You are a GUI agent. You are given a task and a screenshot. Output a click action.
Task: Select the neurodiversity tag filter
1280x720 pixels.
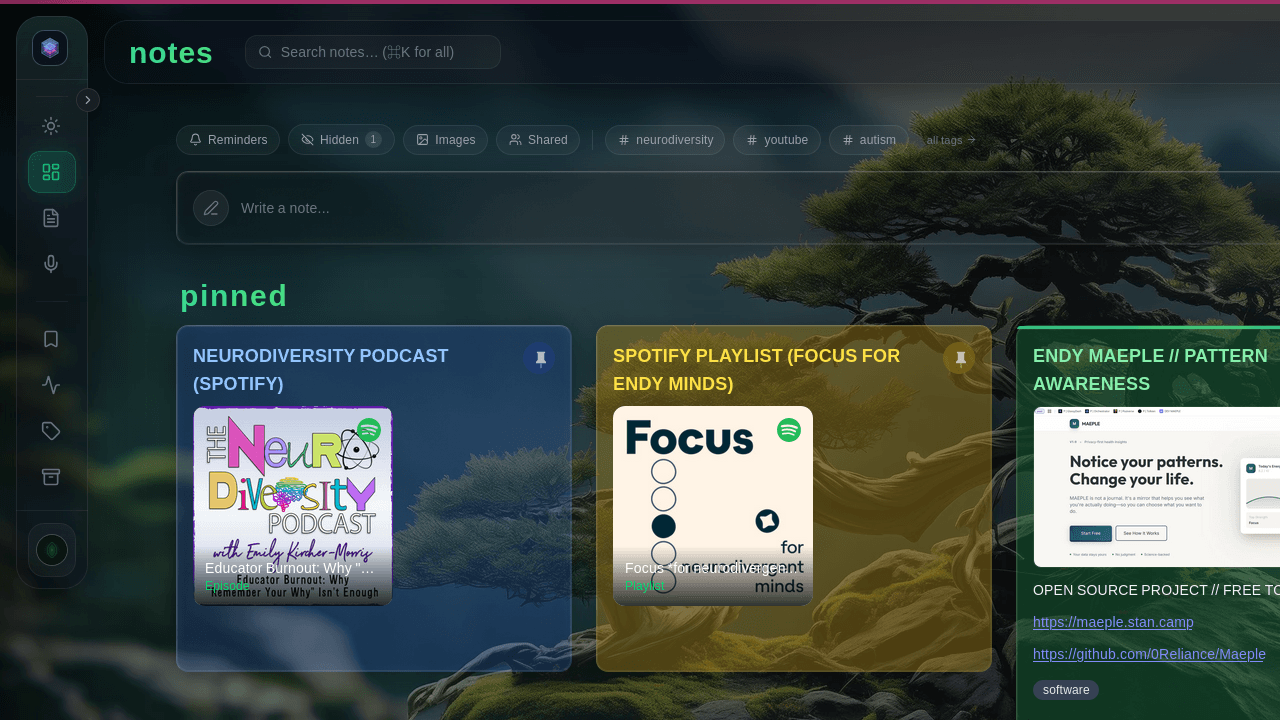[x=665, y=140]
